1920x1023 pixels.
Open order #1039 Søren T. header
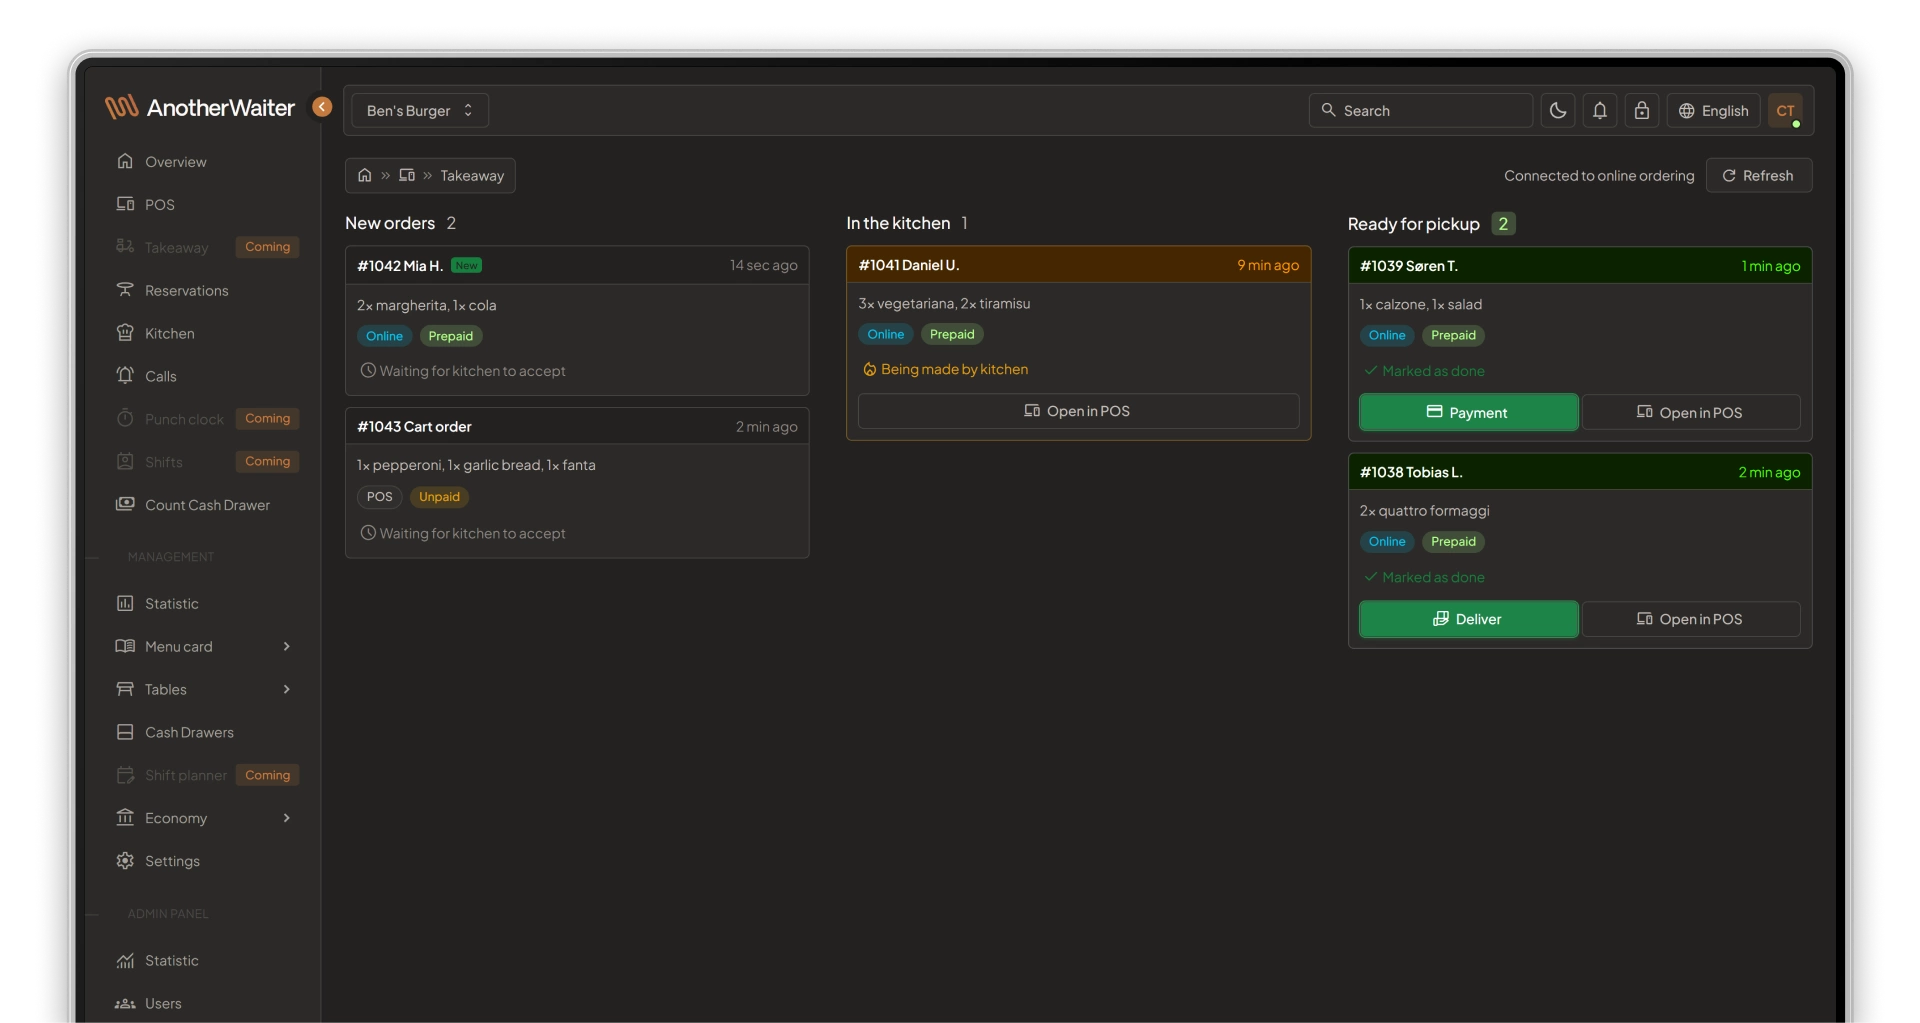(x=1580, y=266)
